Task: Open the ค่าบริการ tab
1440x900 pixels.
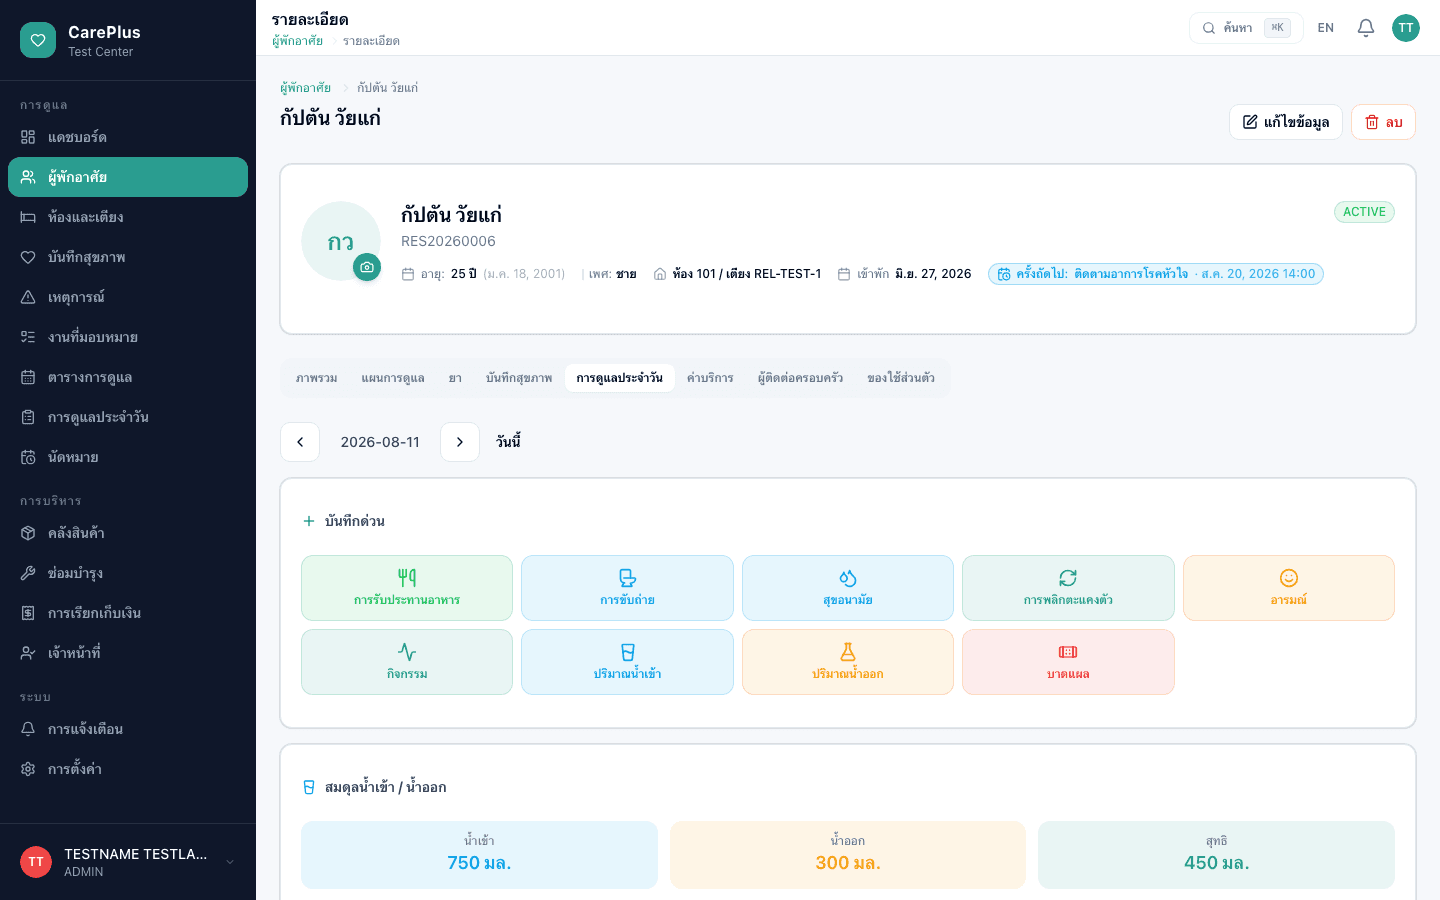Action: pyautogui.click(x=710, y=378)
